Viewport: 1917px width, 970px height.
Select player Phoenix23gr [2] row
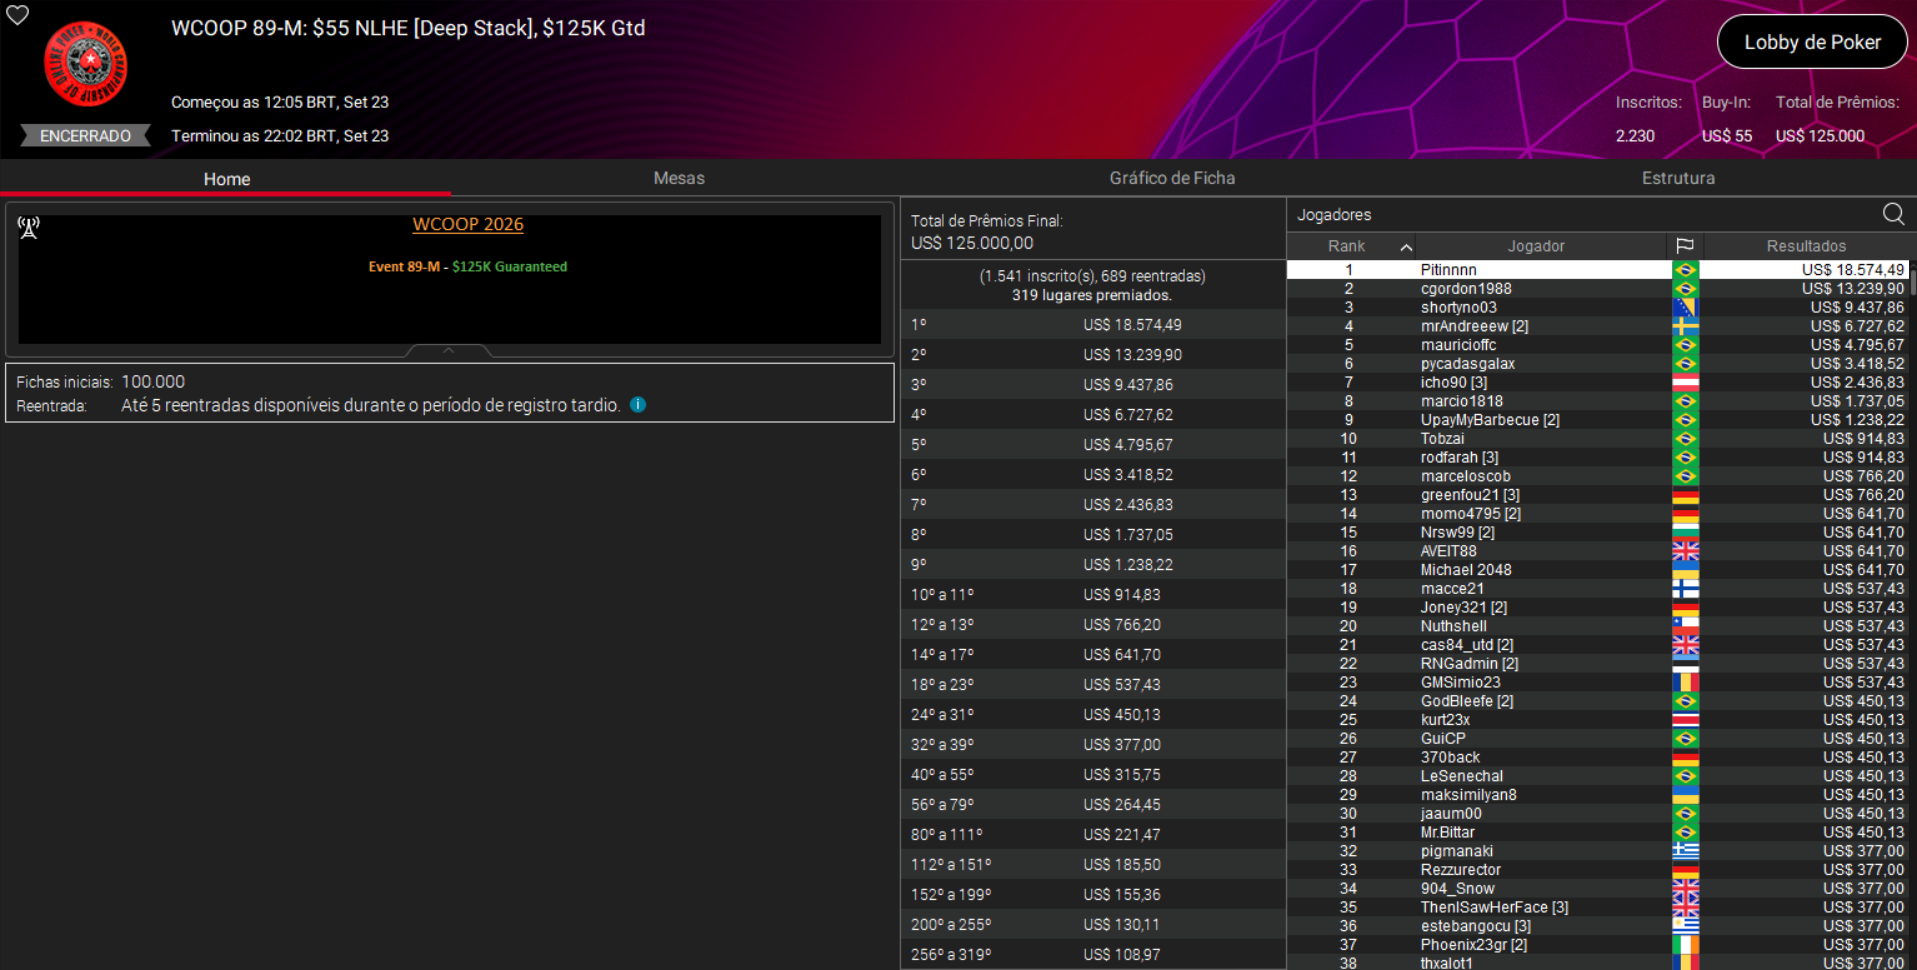(1597, 945)
